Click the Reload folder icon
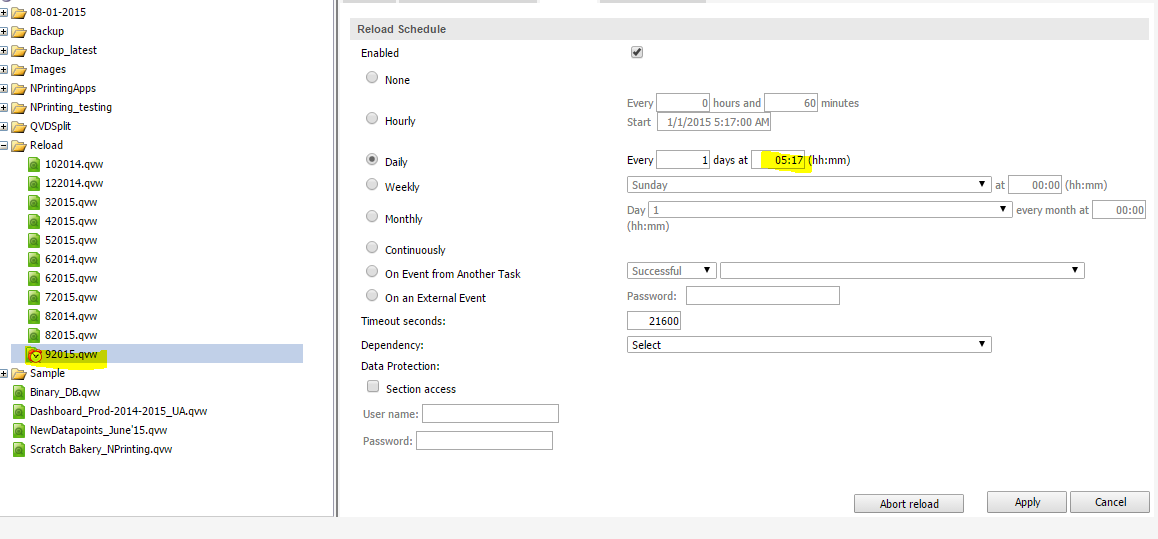Viewport: 1158px width, 539px height. (x=18, y=145)
